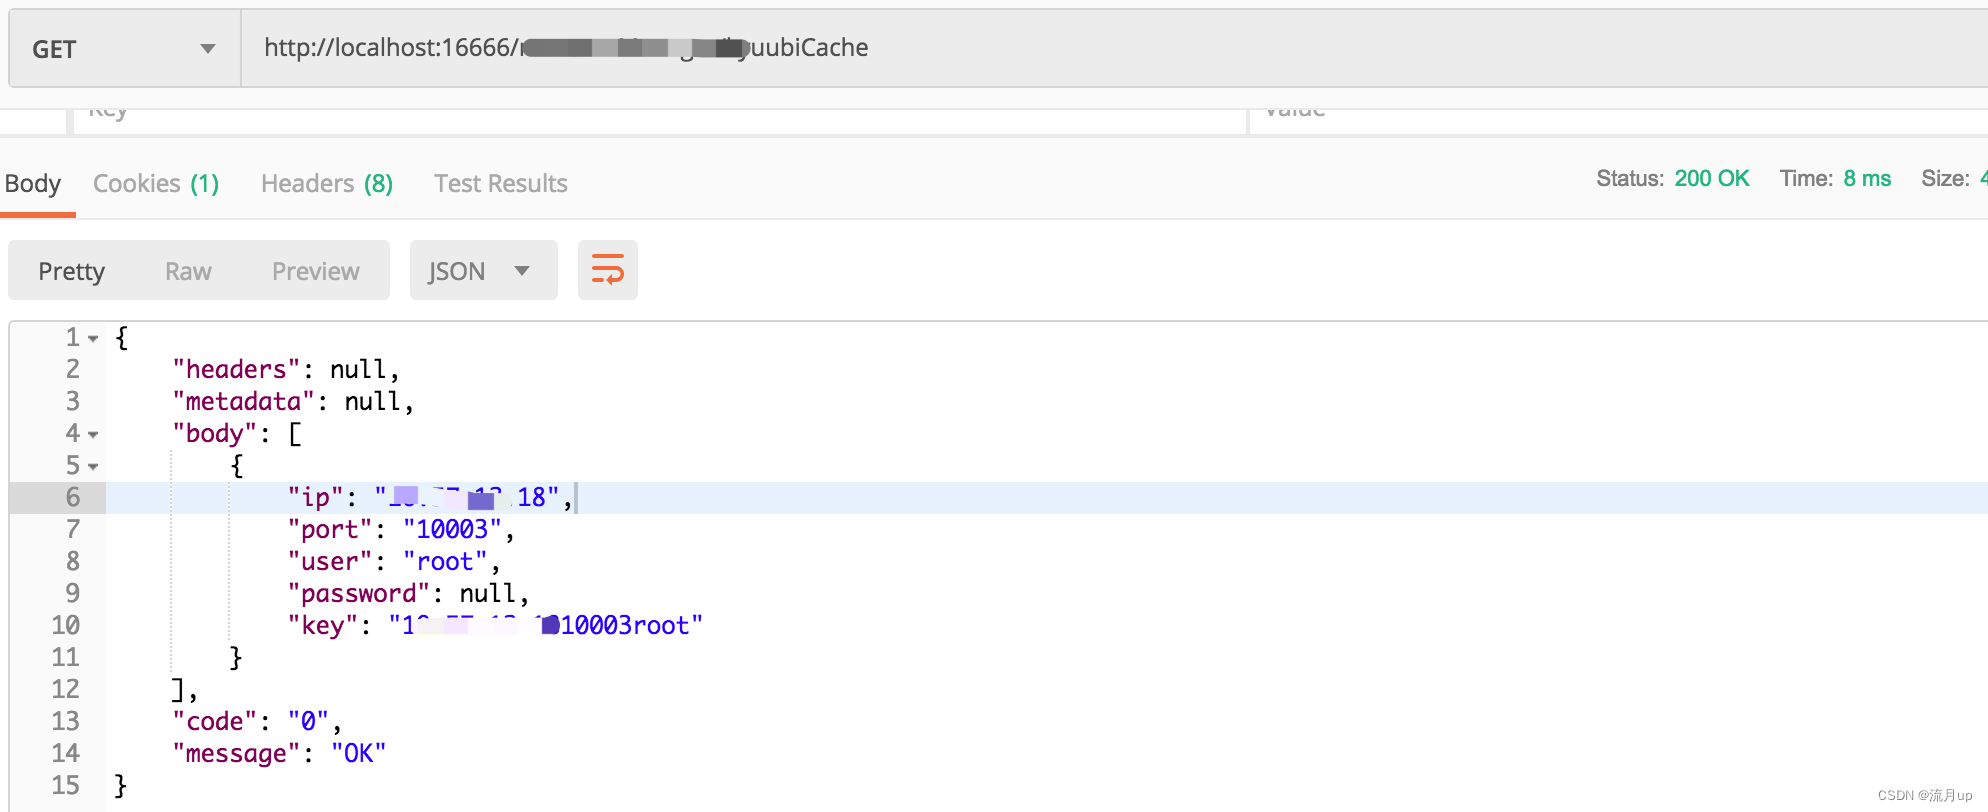Toggle the line wrap icon
Screen dimensions: 1988x812
(608, 270)
